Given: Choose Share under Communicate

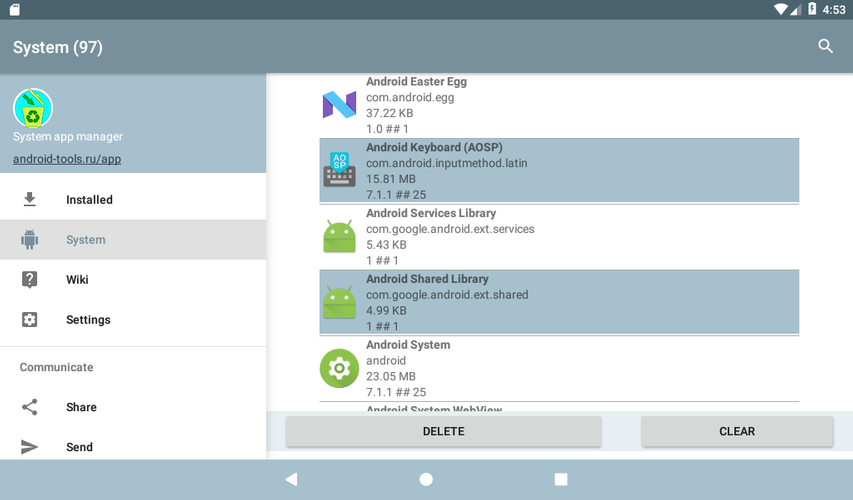Looking at the screenshot, I should coord(133,407).
